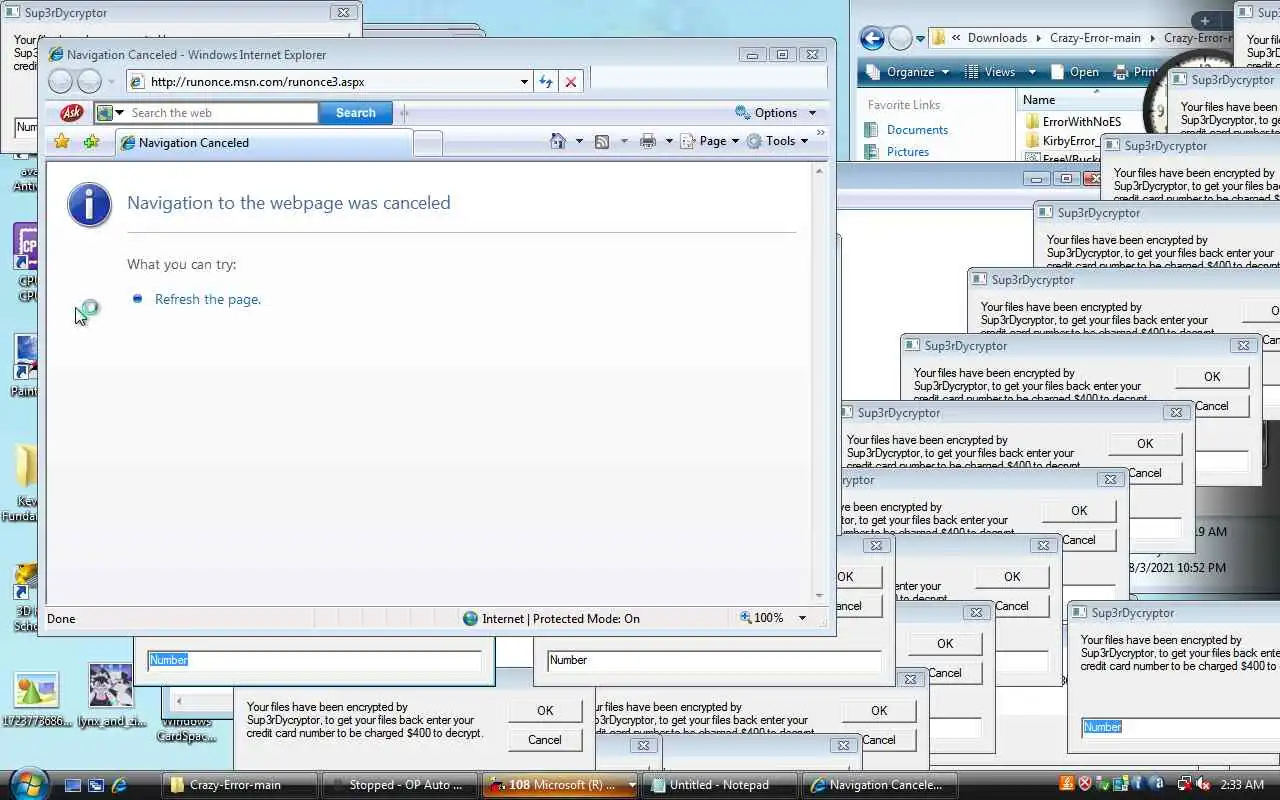The image size is (1280, 800).
Task: Expand the IE Print dropdown arrow
Action: pos(669,141)
